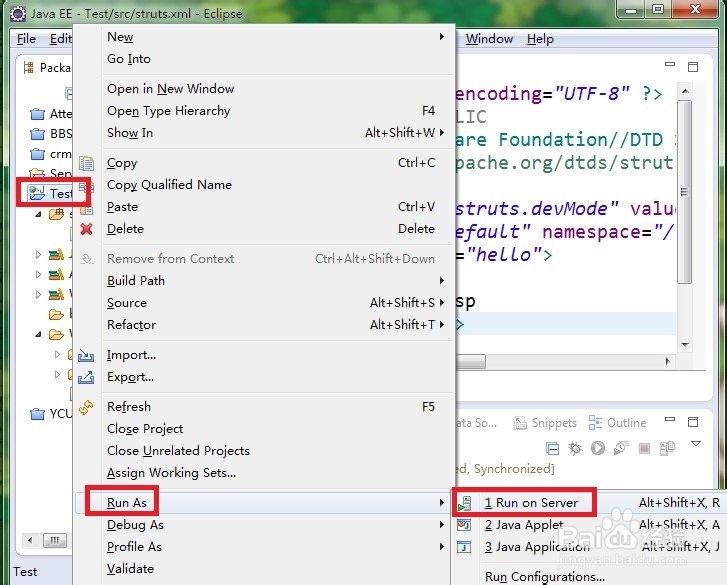Click the editor horizontal scrollbar thumb

(x=471, y=361)
